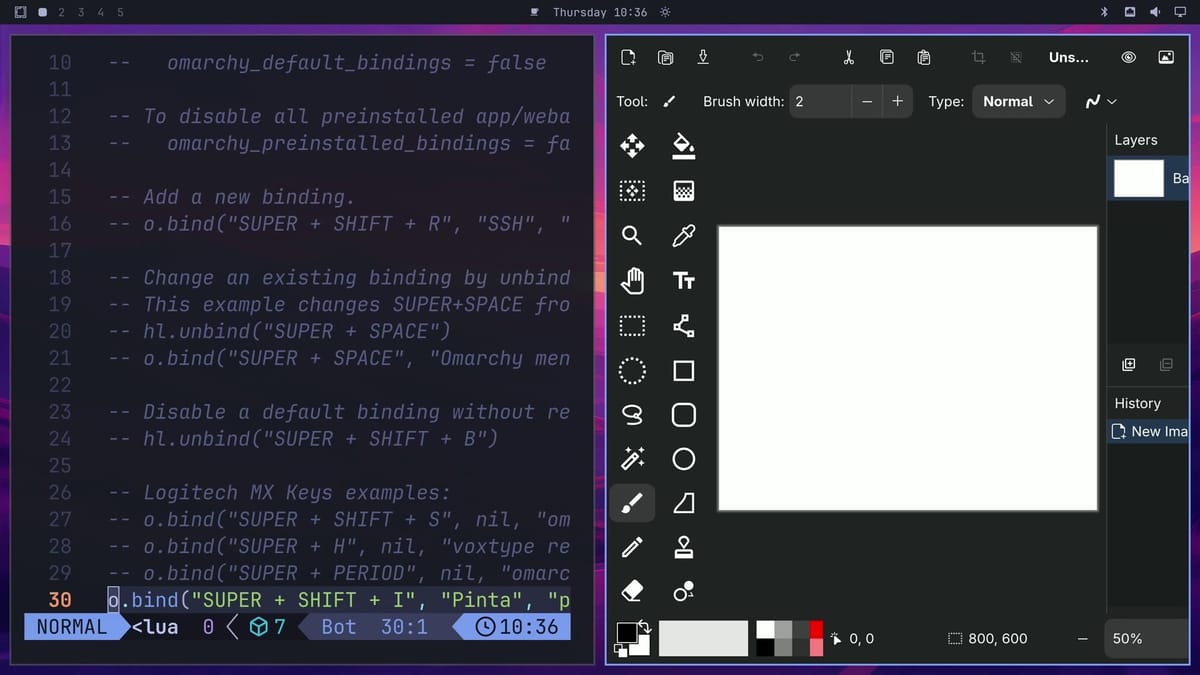Viewport: 1200px width, 675px height.
Task: Pick the pink palette swatch
Action: 816,647
